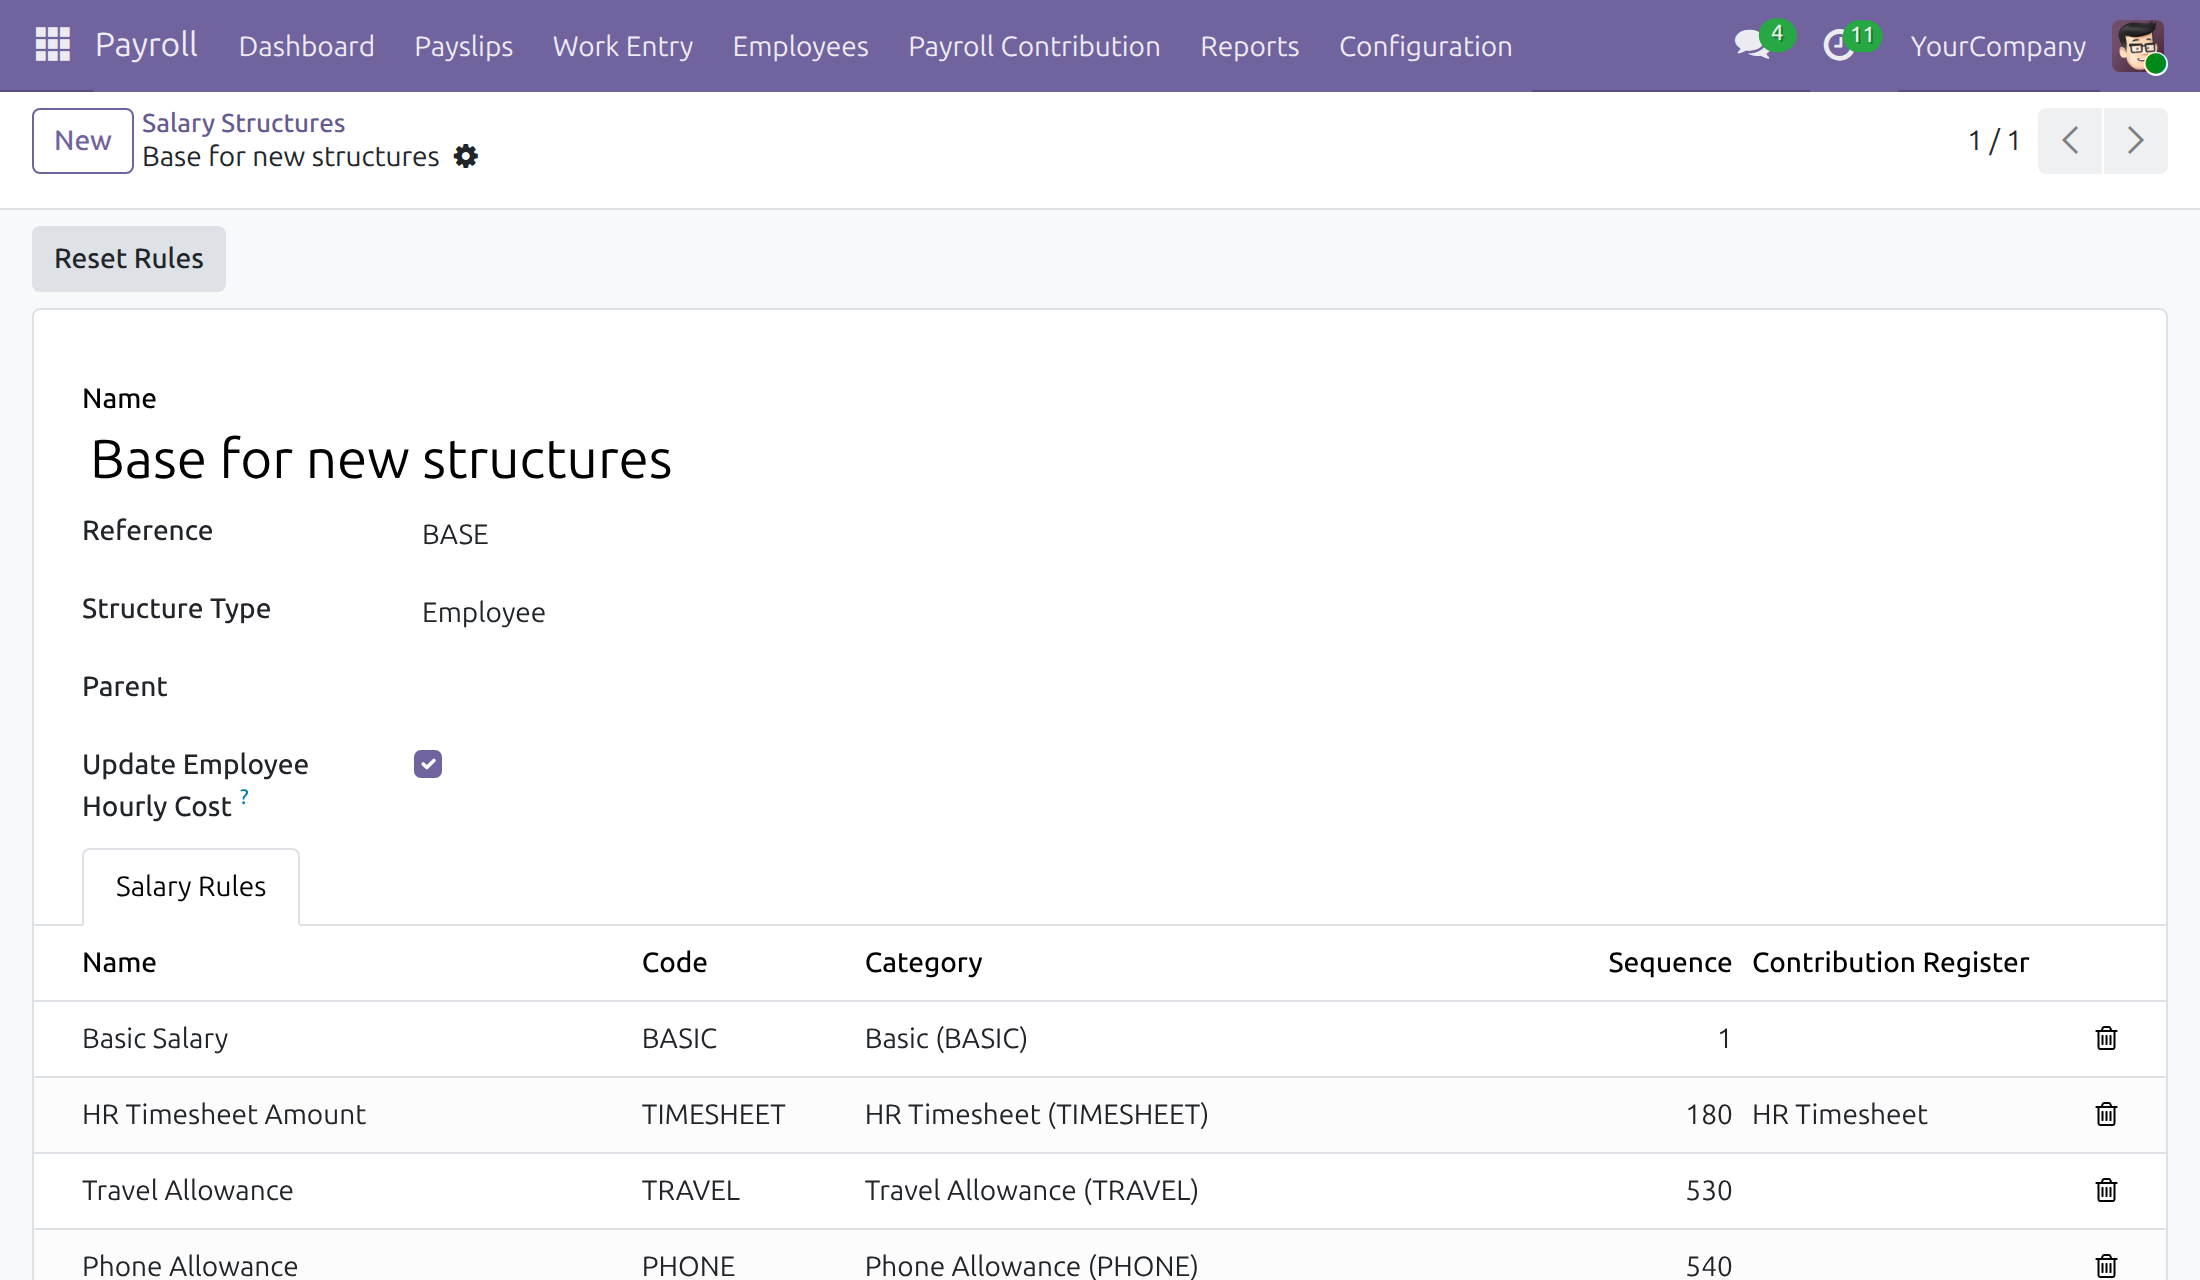This screenshot has height=1280, width=2200.
Task: Toggle Update Employee Hourly Cost checkbox
Action: click(428, 764)
